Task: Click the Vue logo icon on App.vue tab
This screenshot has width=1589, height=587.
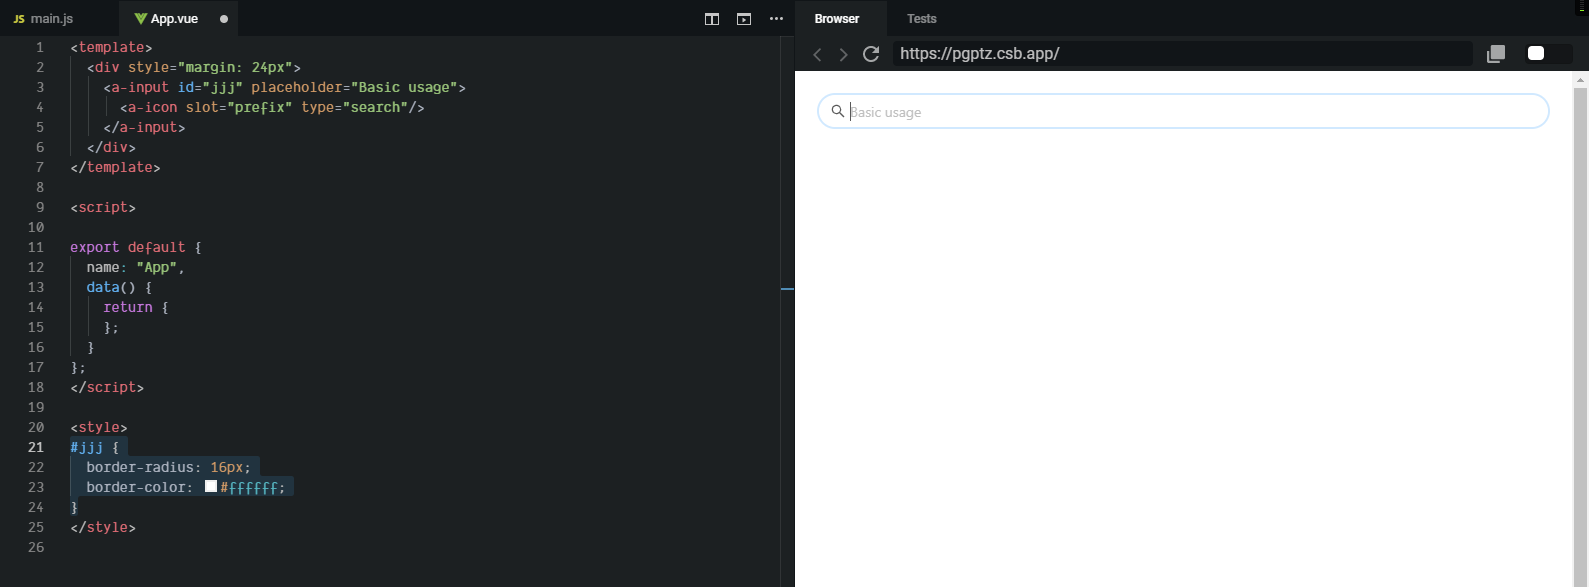Action: point(141,19)
